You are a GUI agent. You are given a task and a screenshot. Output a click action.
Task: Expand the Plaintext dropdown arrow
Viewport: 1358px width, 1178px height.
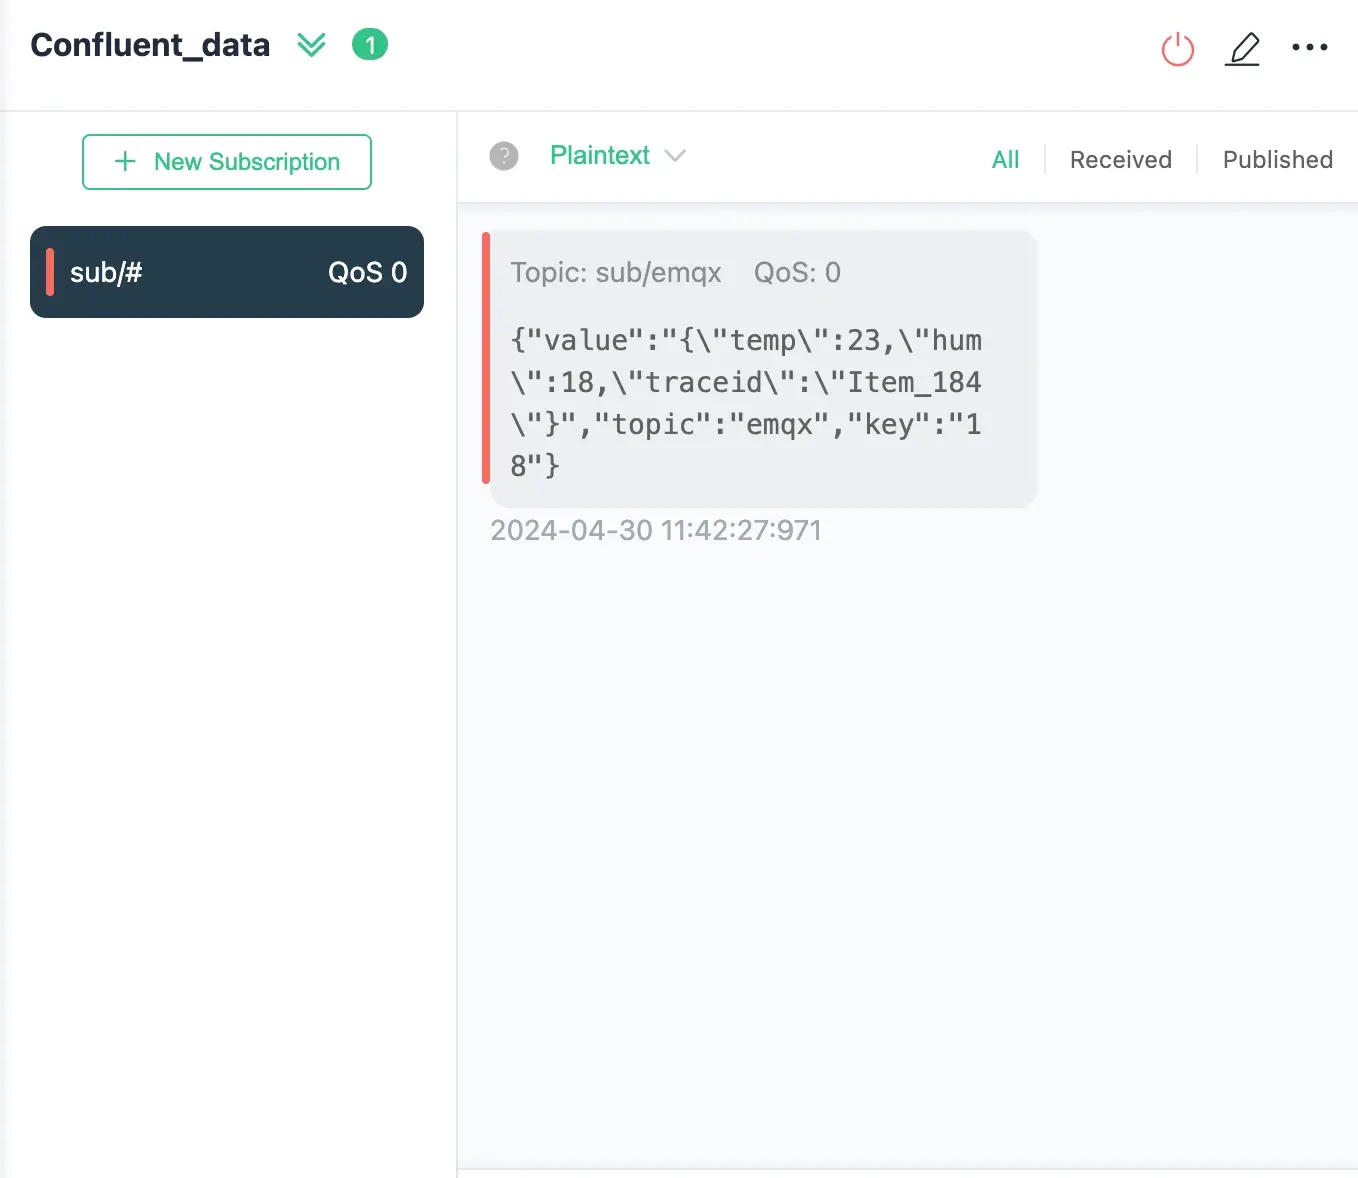[x=676, y=156]
